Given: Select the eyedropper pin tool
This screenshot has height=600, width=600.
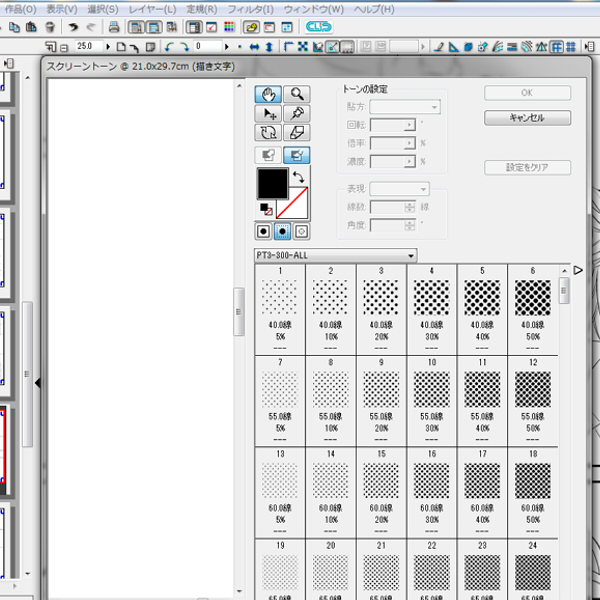Looking at the screenshot, I should point(297,114).
